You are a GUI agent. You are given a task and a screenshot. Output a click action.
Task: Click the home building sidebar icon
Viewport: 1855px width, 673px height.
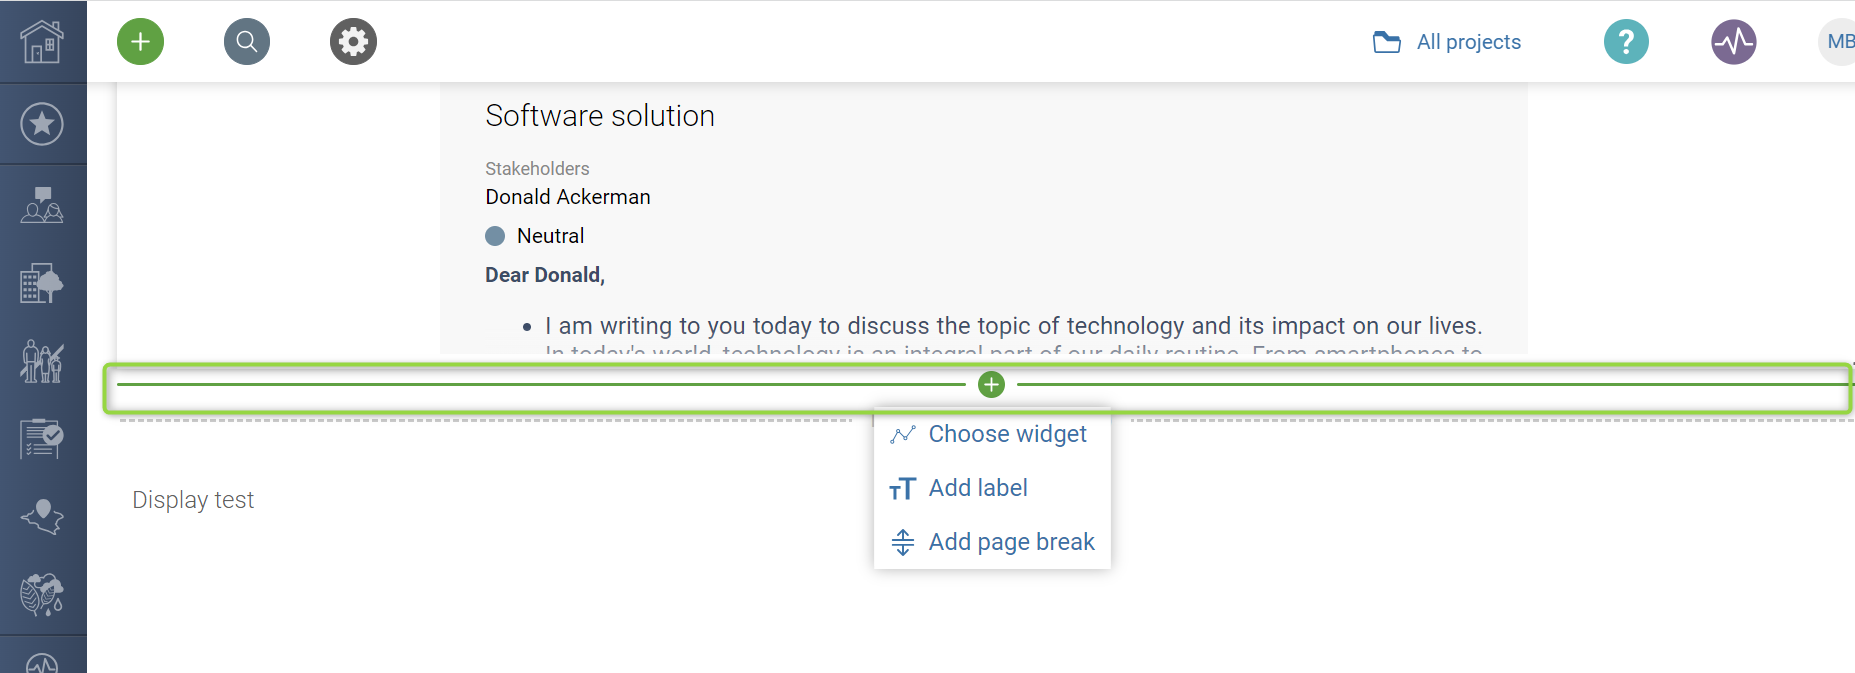(x=42, y=42)
